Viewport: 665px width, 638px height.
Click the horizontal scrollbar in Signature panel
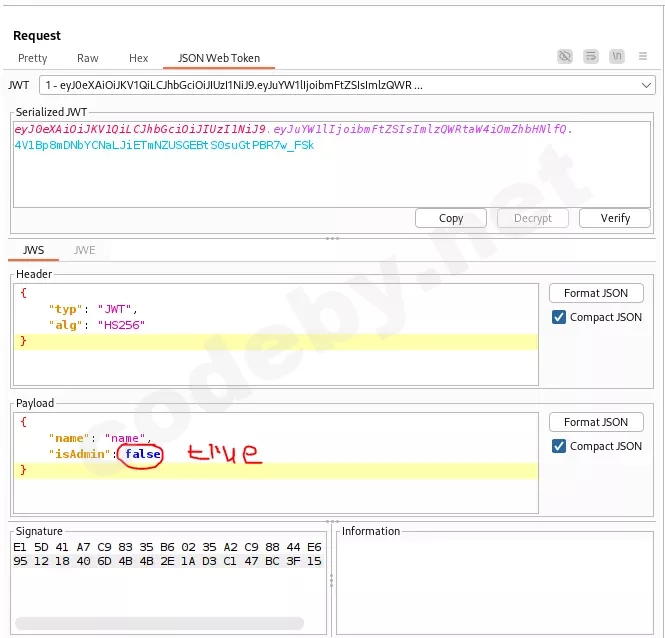tap(159, 623)
